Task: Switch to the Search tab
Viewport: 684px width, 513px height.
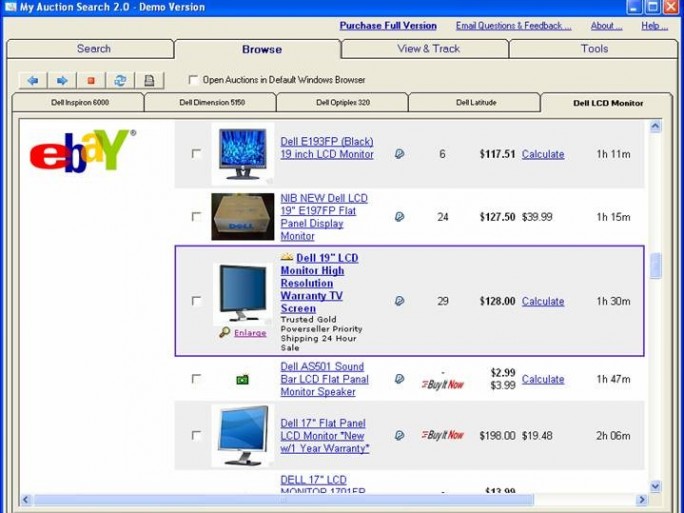Action: tap(90, 49)
